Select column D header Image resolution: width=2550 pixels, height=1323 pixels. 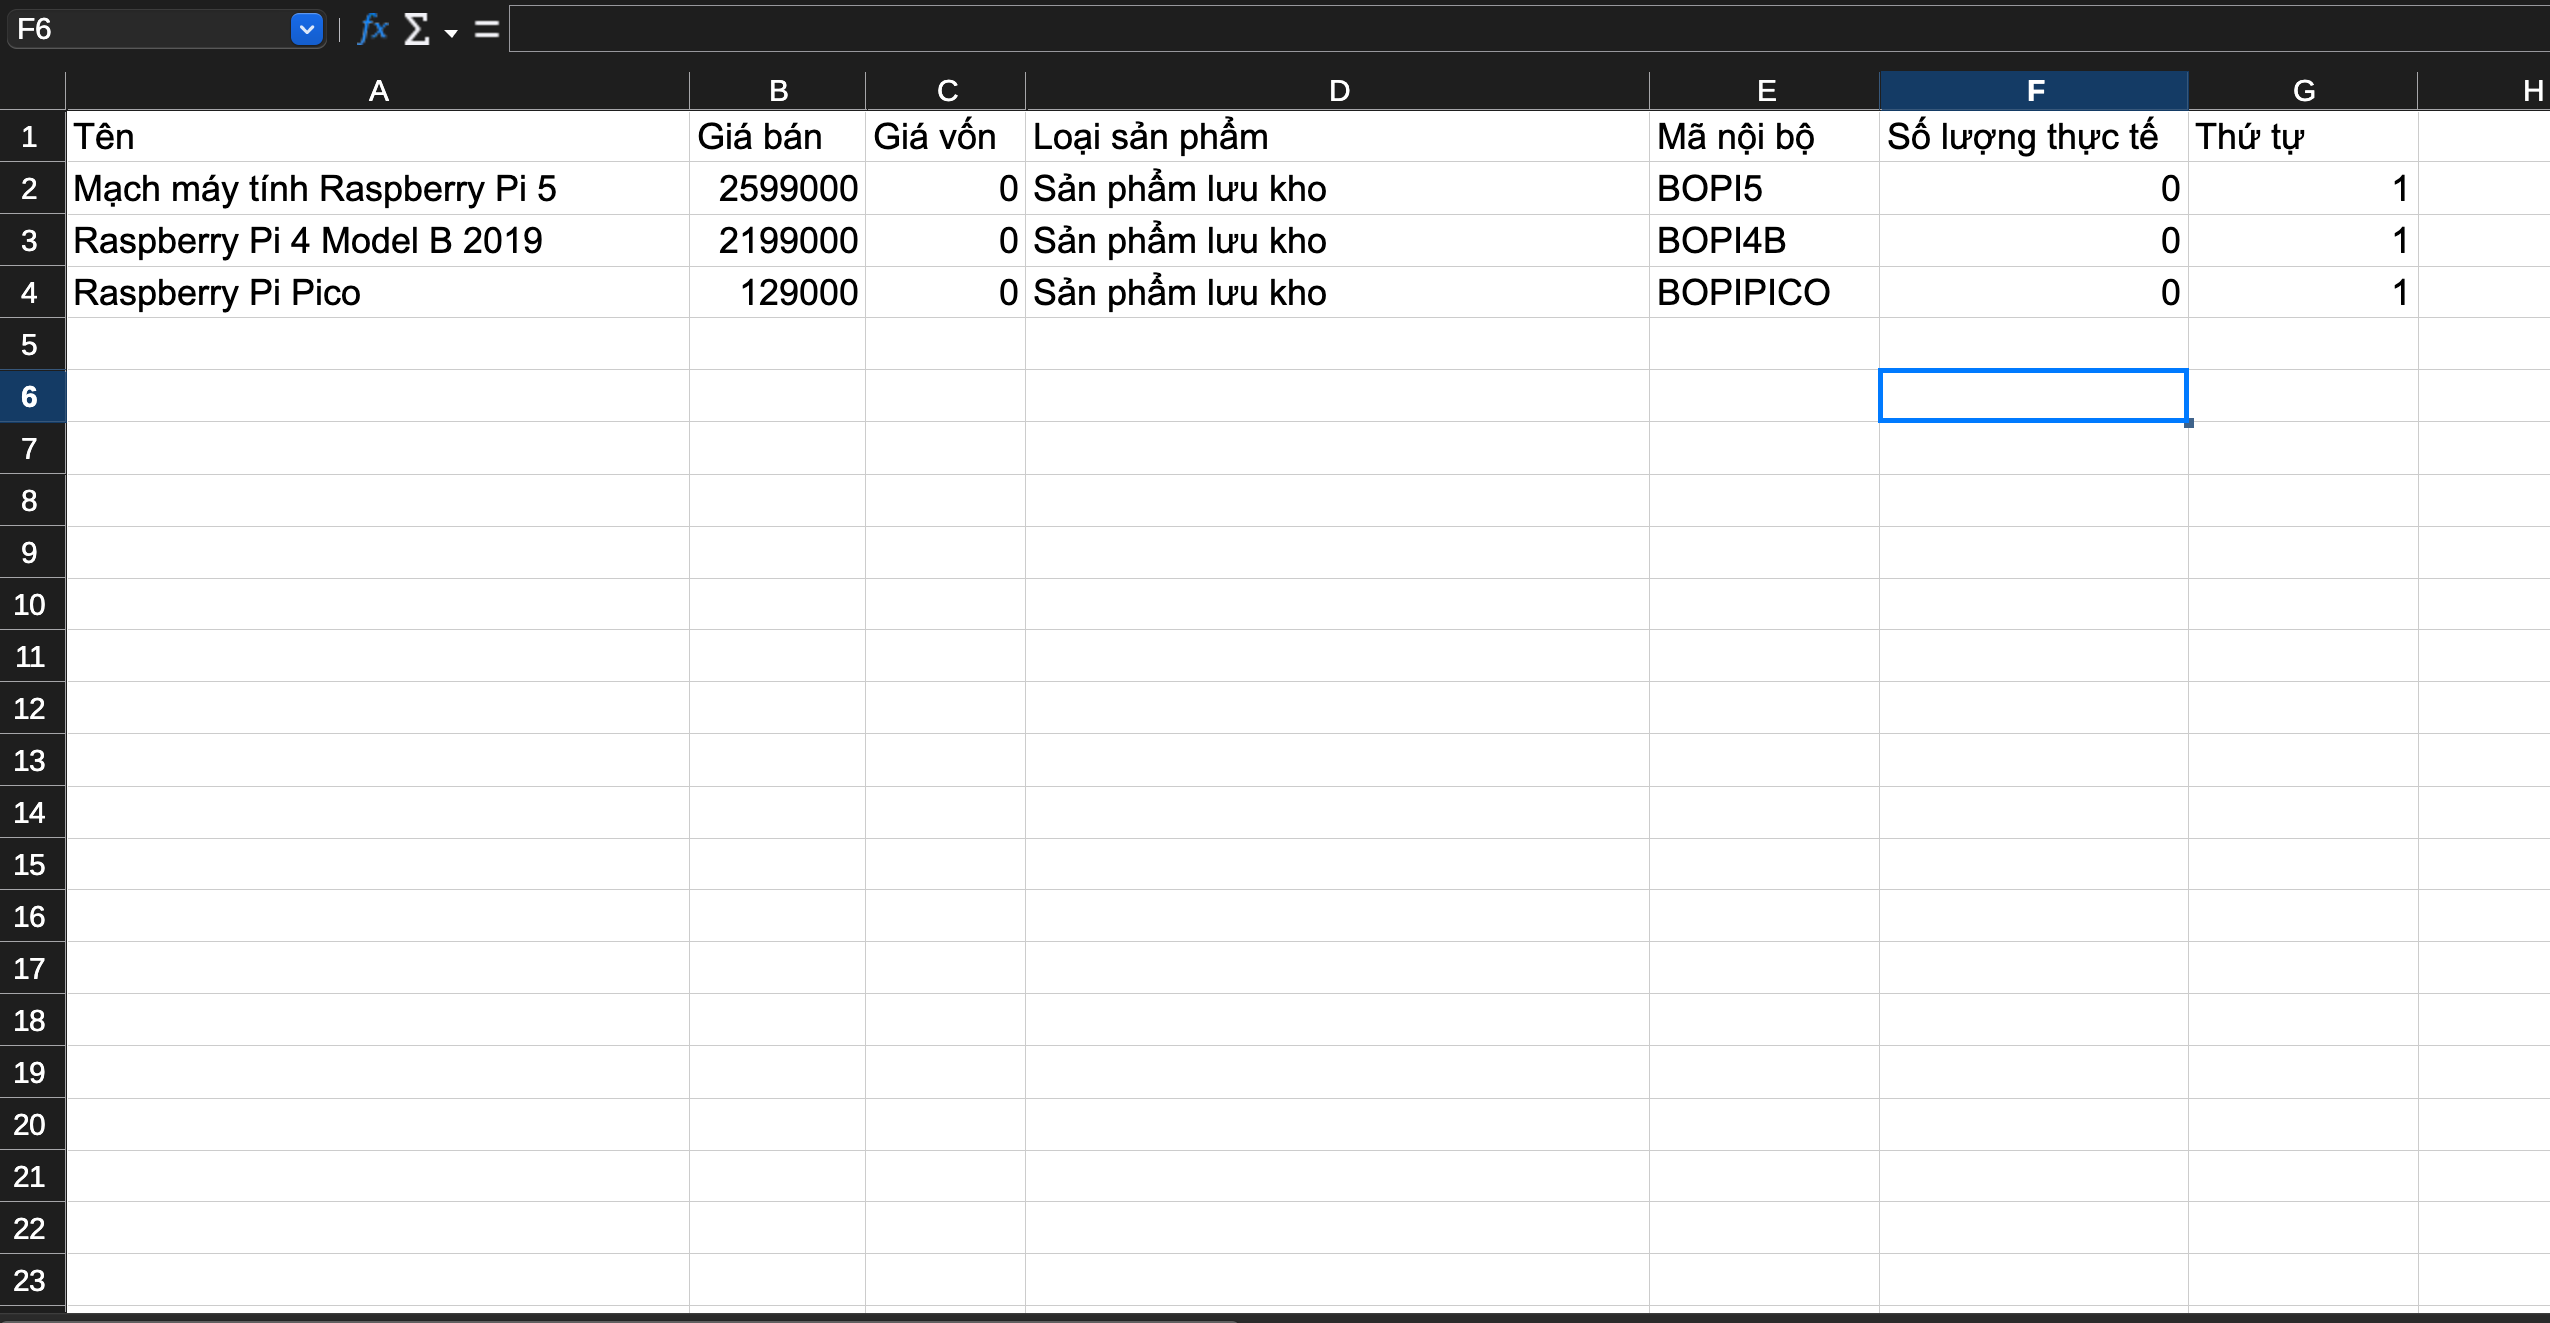(1338, 91)
